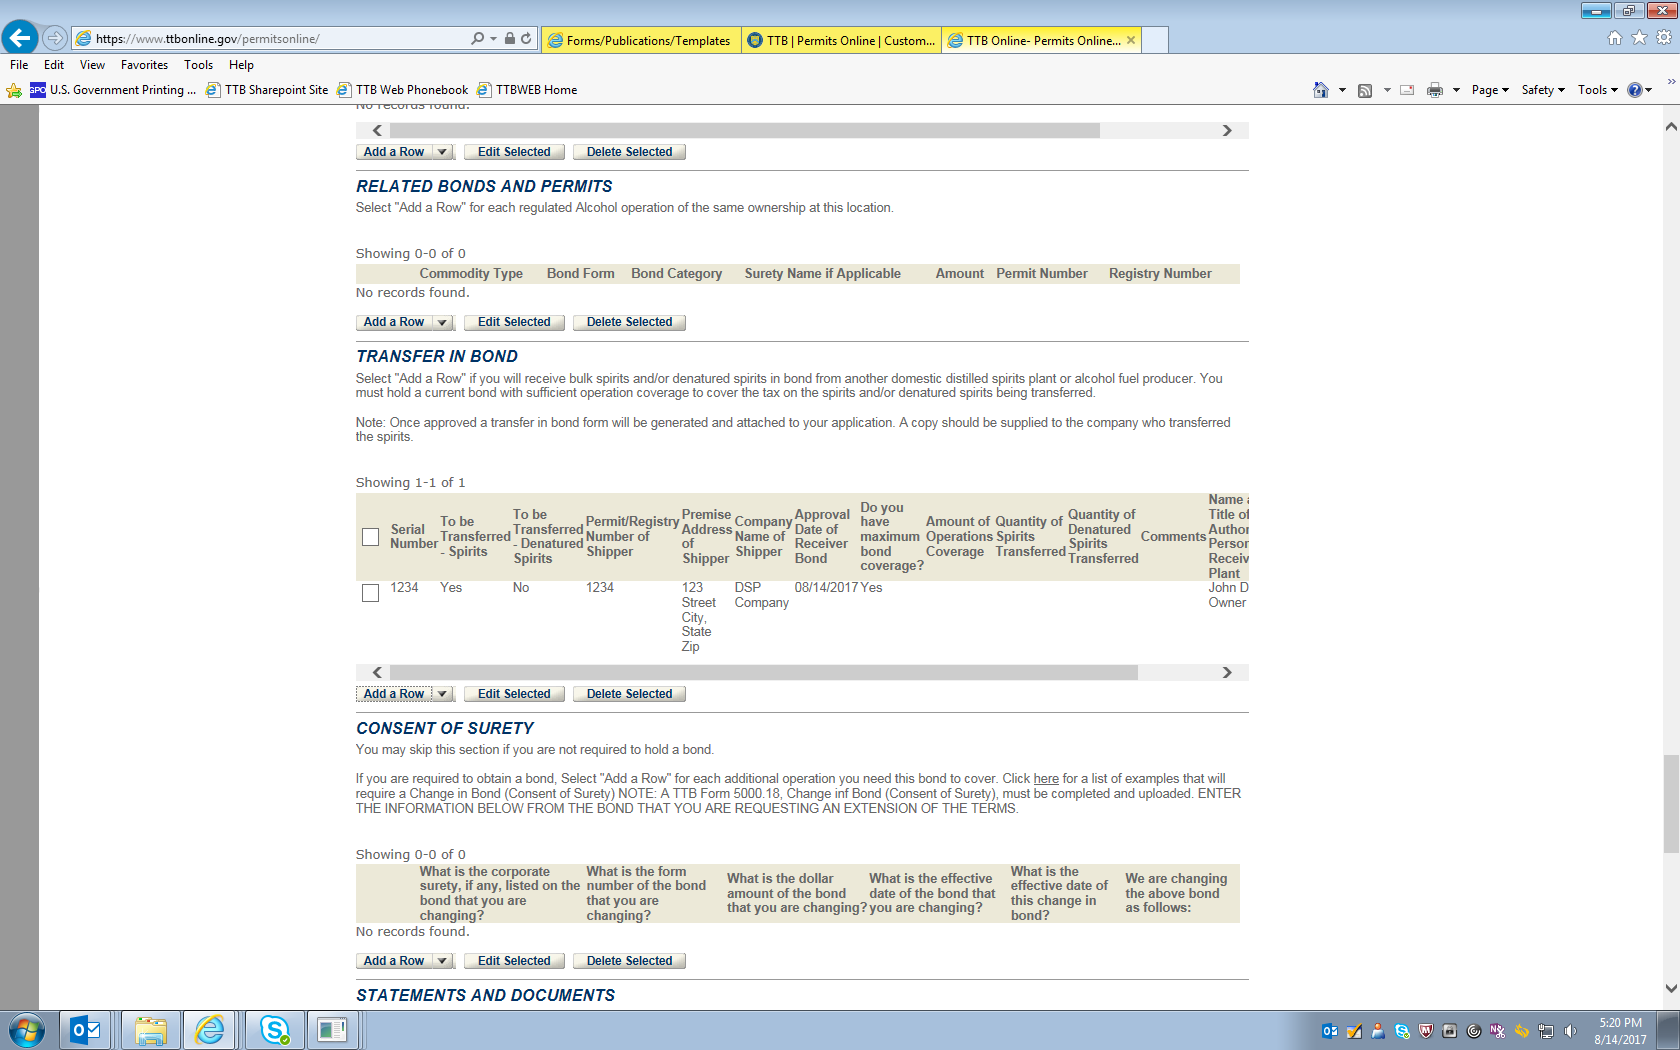The height and width of the screenshot is (1050, 1680).
Task: Open the 'here' link for bond examples
Action: (x=1046, y=779)
